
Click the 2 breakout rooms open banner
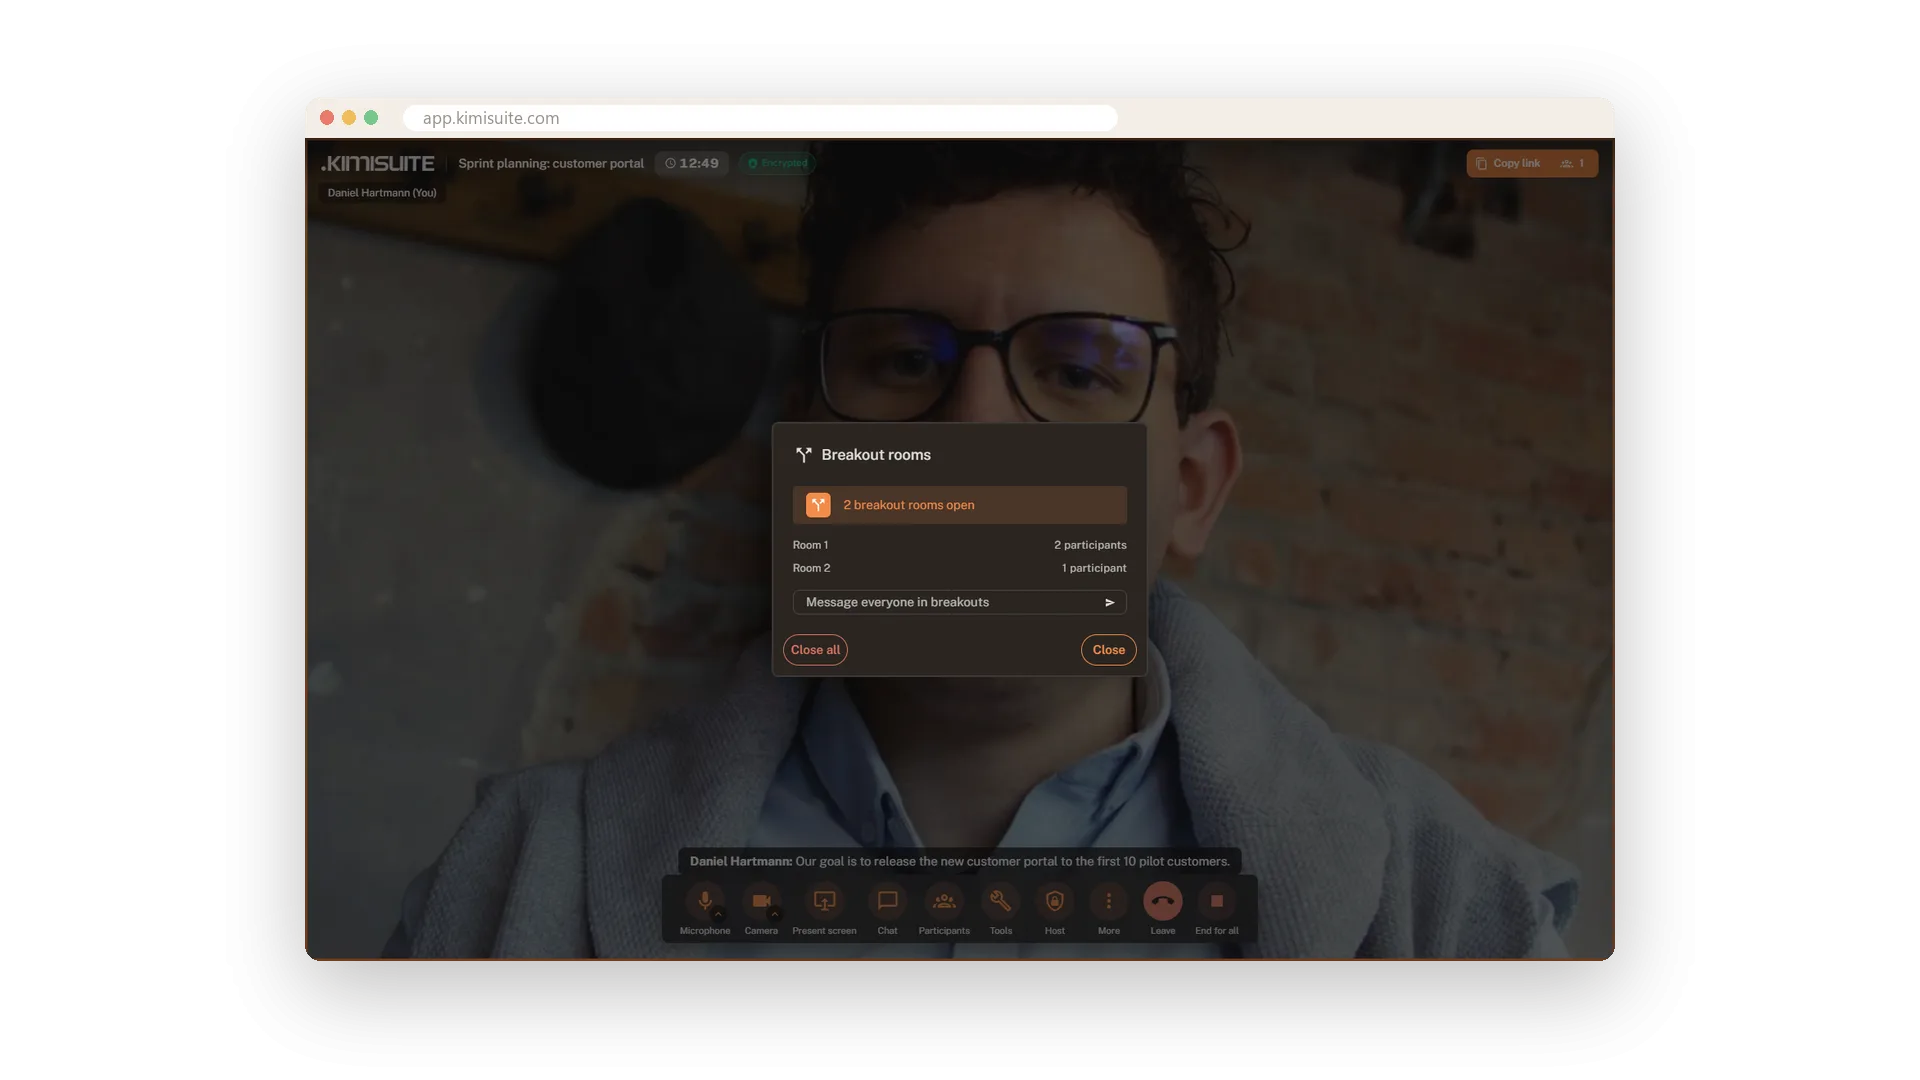(959, 505)
